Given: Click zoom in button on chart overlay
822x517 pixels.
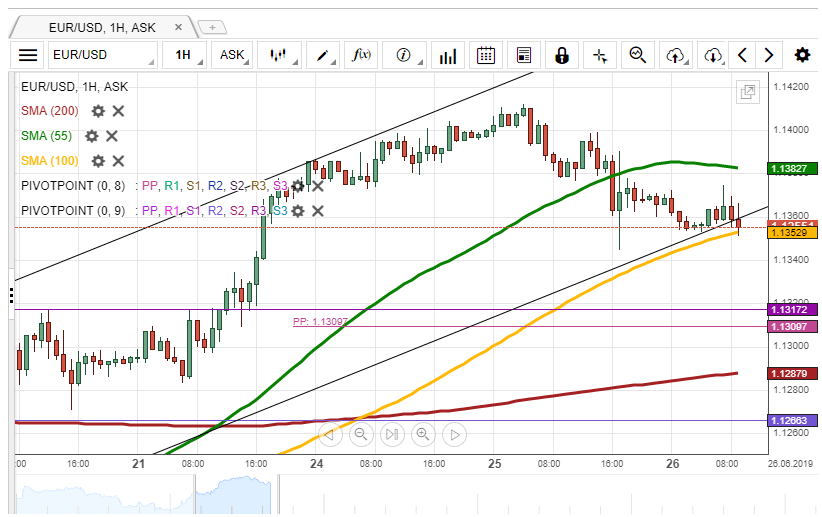Looking at the screenshot, I should point(423,434).
